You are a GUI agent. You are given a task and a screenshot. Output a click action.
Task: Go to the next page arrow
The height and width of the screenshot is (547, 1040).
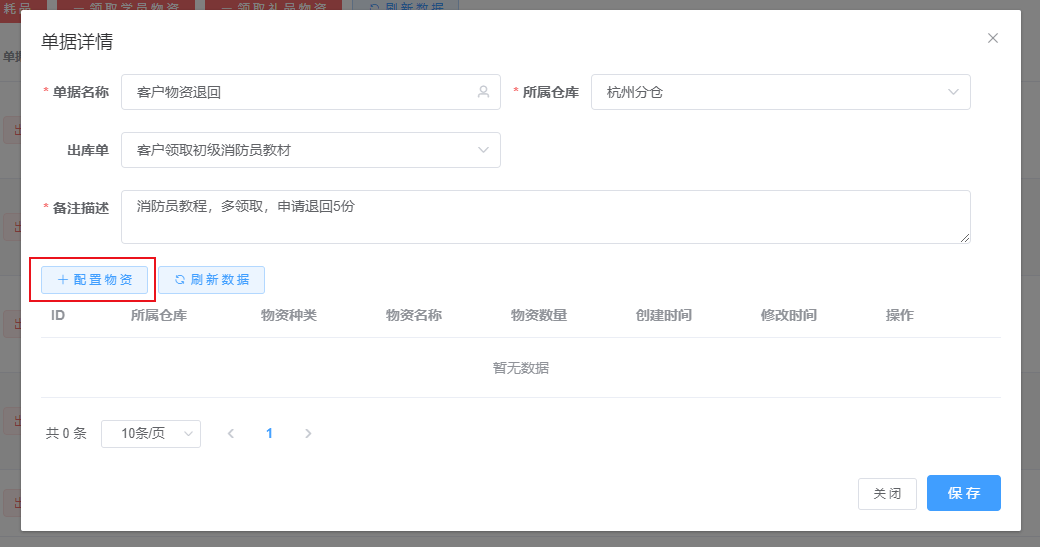308,434
